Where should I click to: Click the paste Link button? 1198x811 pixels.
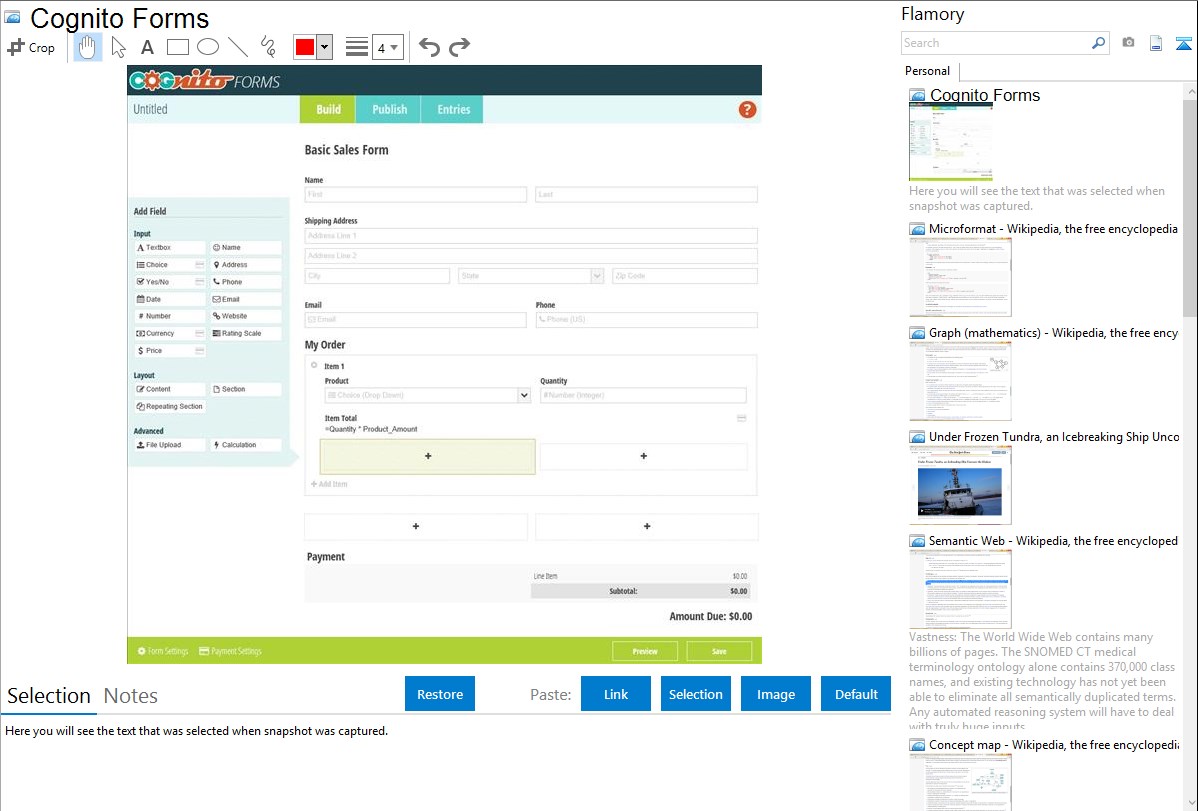coord(616,694)
